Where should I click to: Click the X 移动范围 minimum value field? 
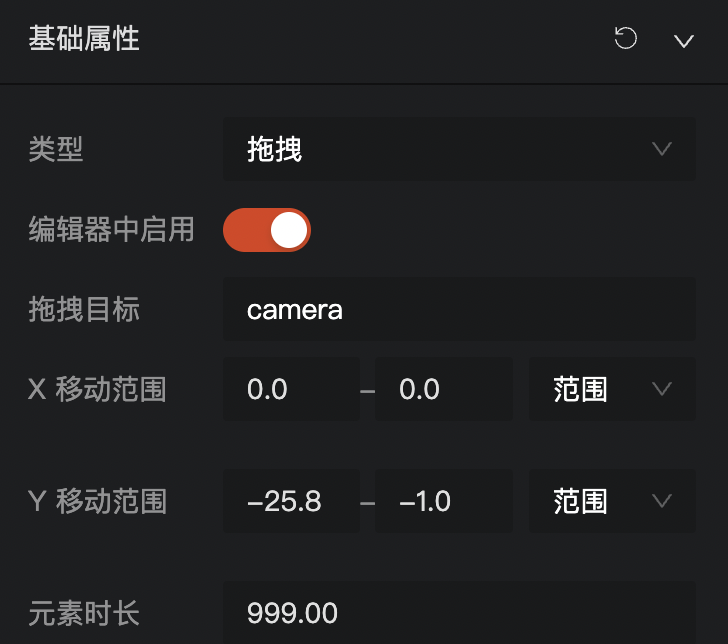292,389
